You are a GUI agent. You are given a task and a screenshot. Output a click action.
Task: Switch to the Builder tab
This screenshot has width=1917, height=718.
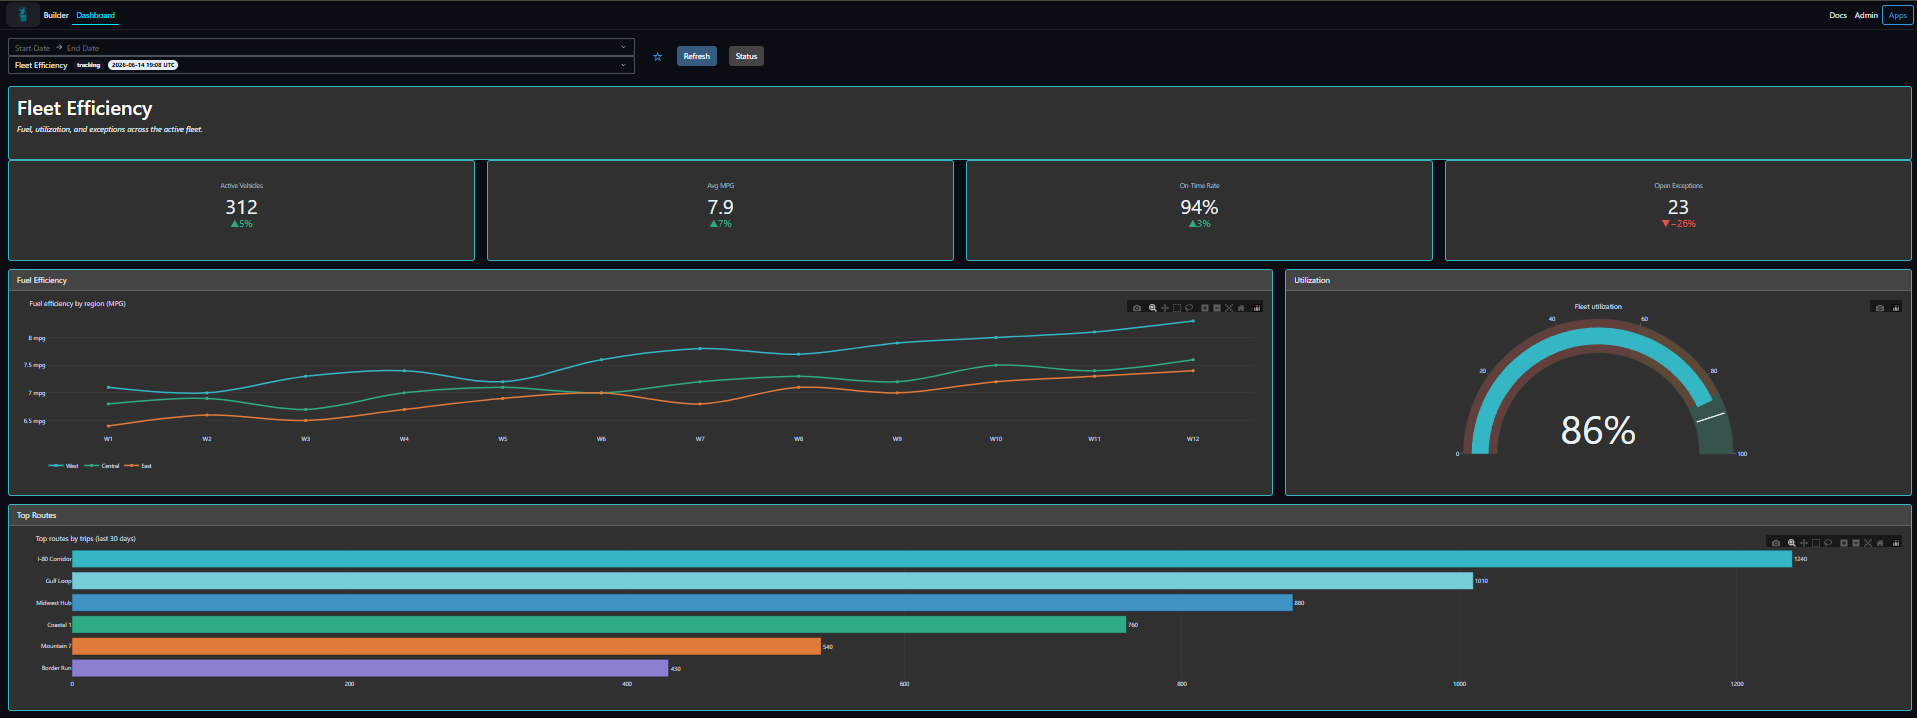click(56, 15)
